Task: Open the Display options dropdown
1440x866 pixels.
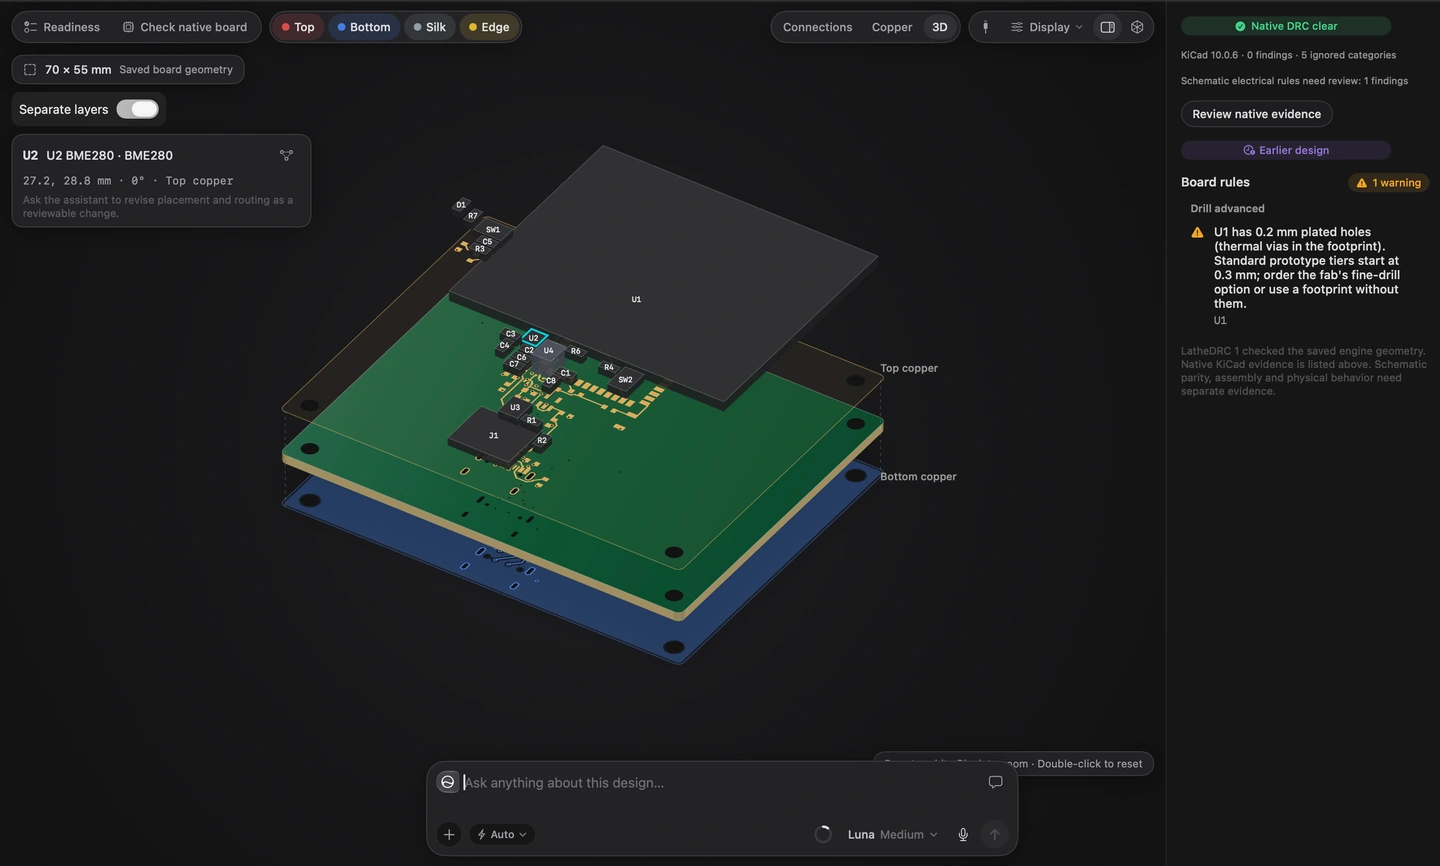Action: tap(1046, 27)
